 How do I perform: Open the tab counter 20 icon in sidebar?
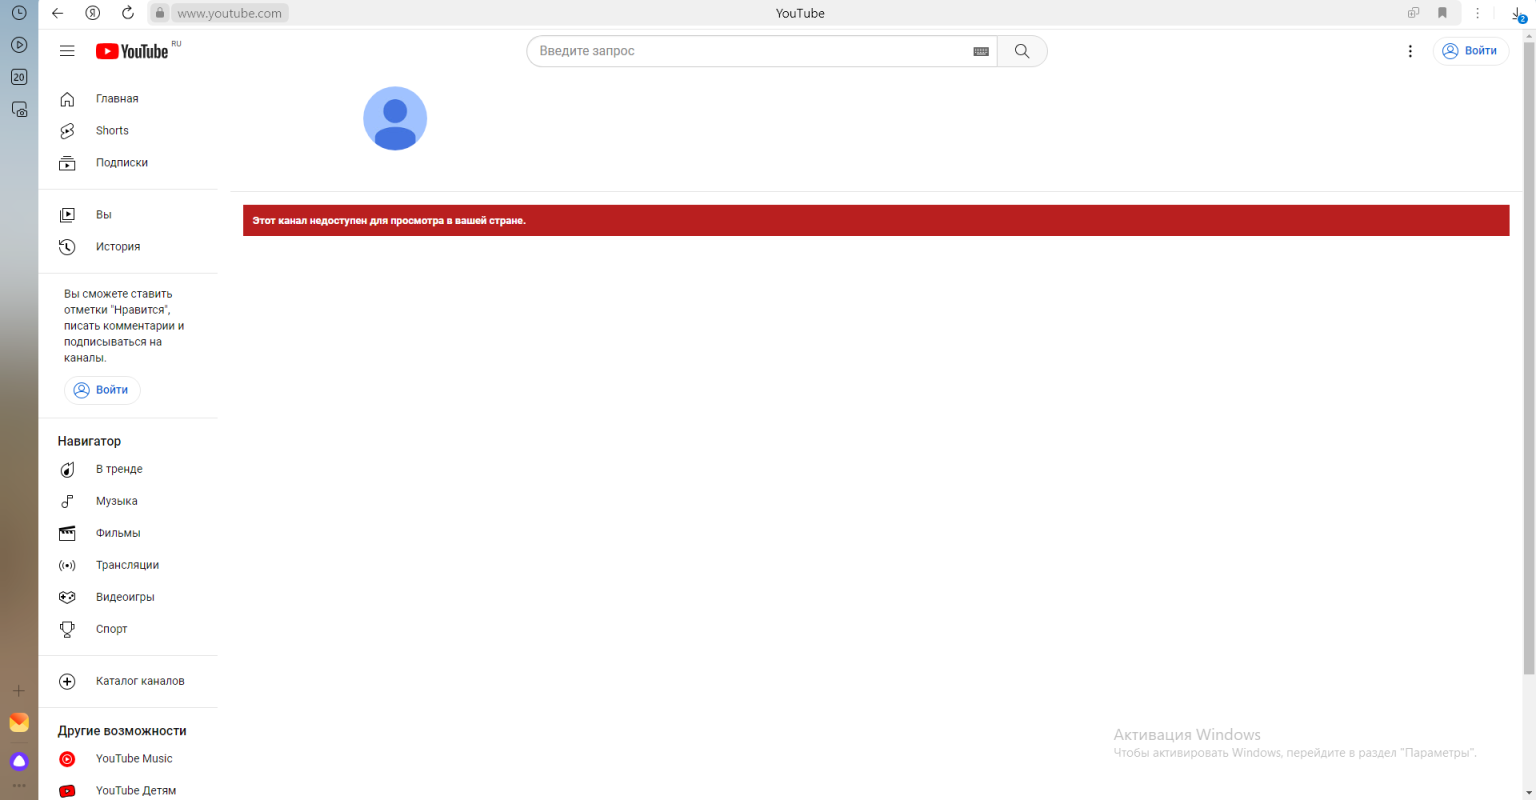point(19,77)
